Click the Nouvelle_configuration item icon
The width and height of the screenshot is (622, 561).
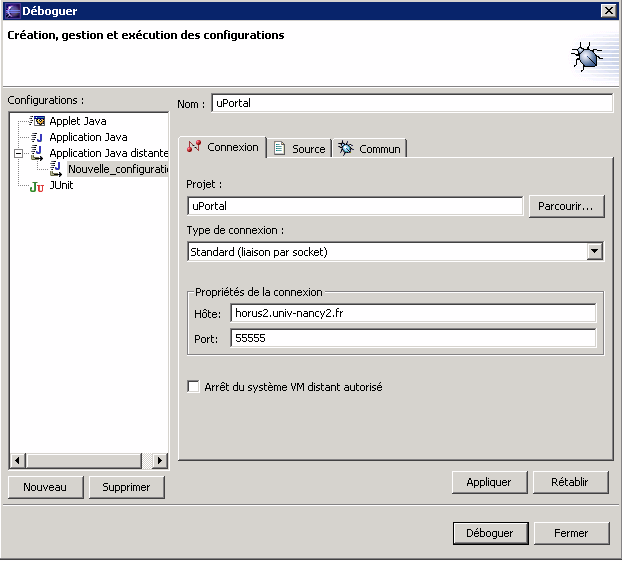[x=56, y=169]
